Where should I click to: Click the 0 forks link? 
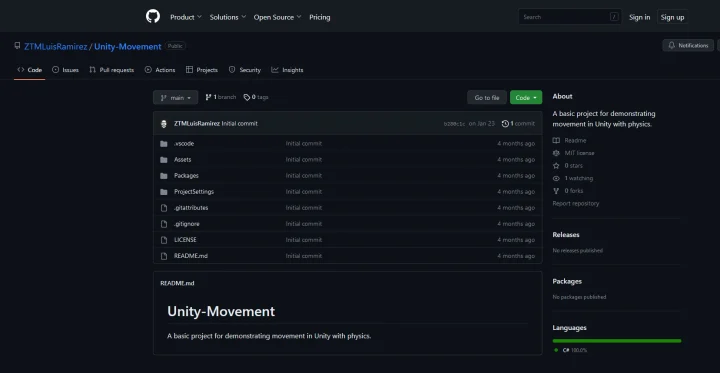click(574, 191)
